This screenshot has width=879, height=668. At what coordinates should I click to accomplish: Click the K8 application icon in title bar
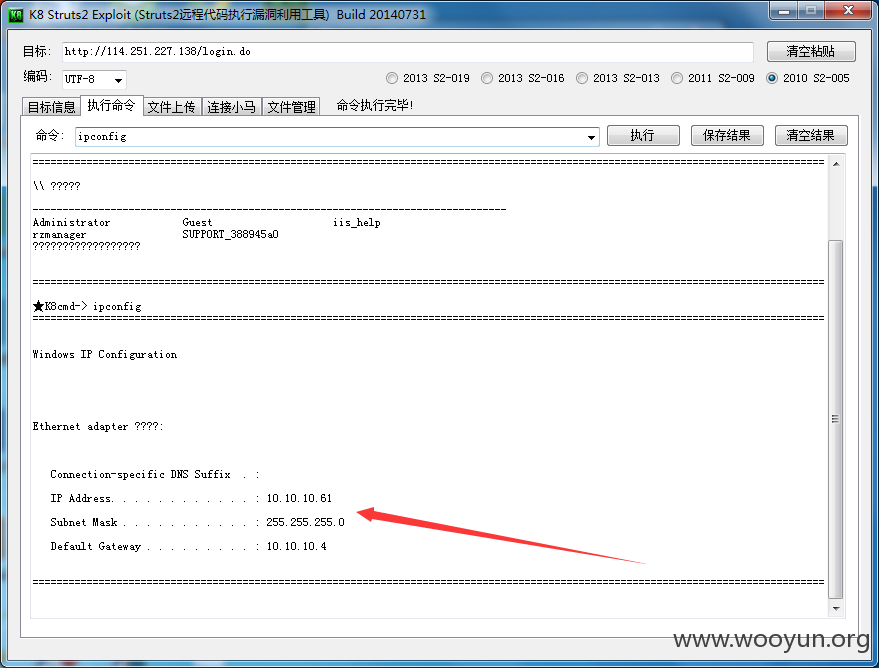[16, 14]
